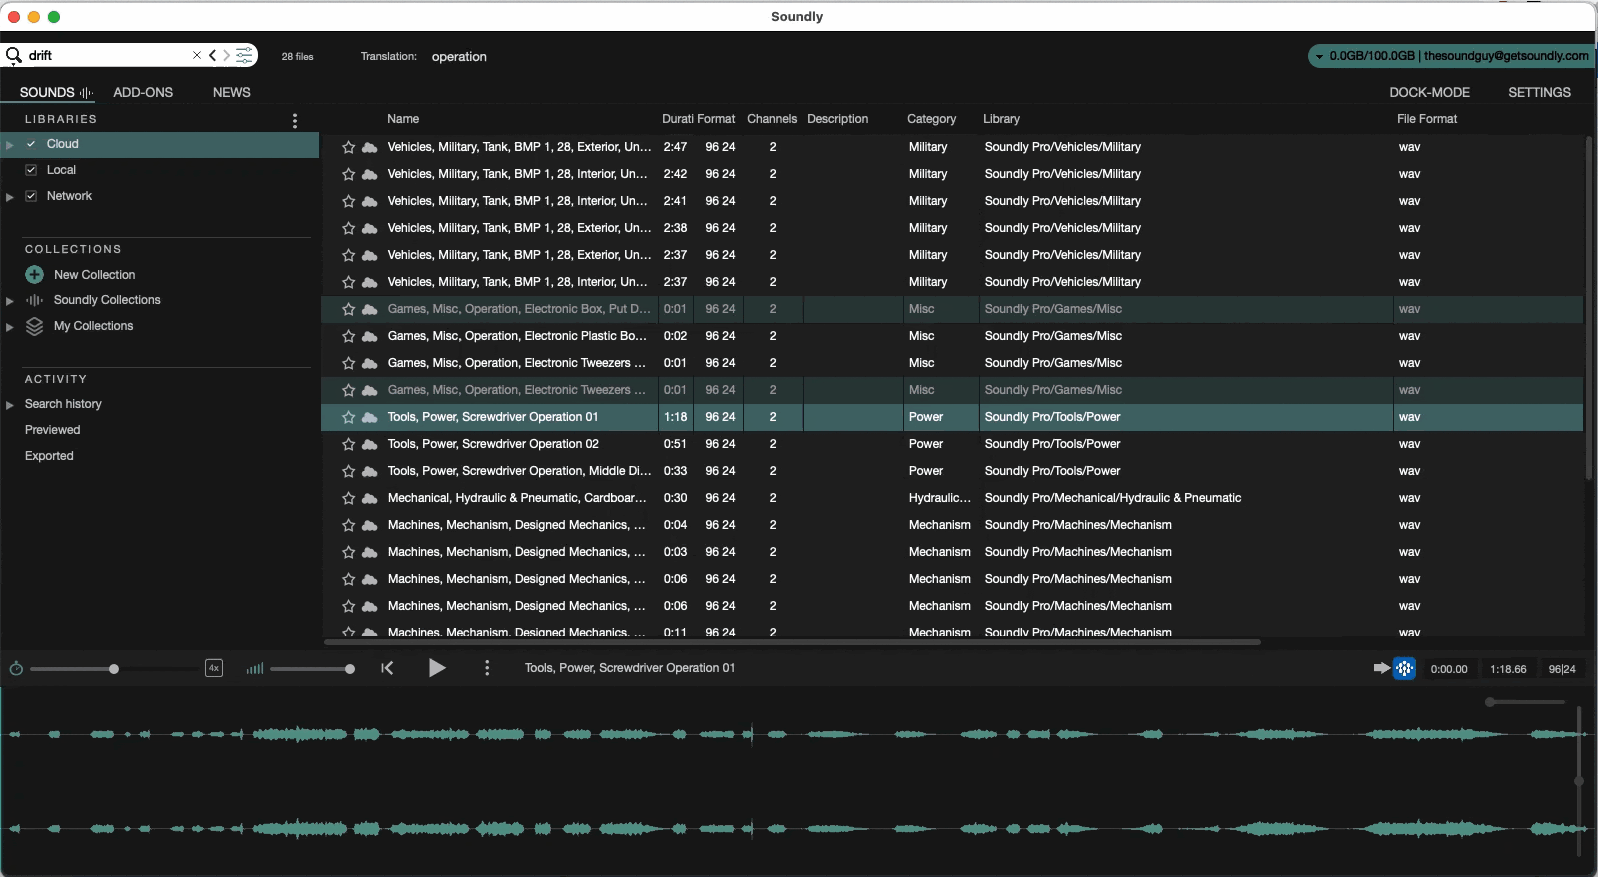Expand the Cloud library tree
The height and width of the screenshot is (877, 1598).
10,145
